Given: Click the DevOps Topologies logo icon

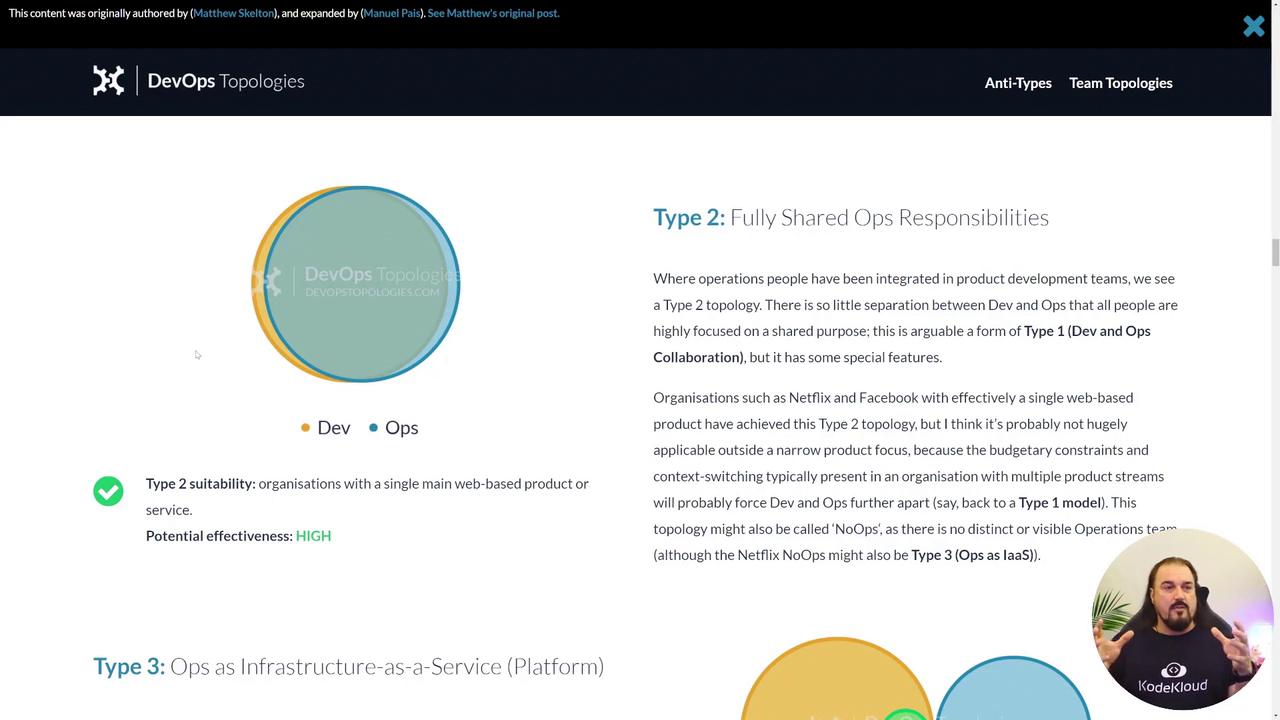Looking at the screenshot, I should pyautogui.click(x=109, y=81).
